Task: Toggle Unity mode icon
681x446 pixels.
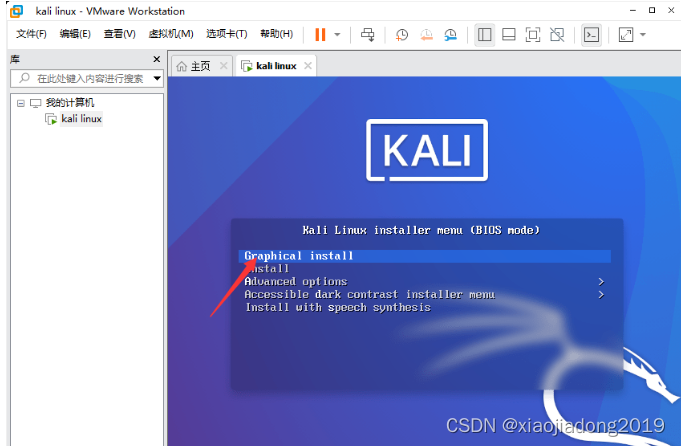Action: [x=557, y=35]
